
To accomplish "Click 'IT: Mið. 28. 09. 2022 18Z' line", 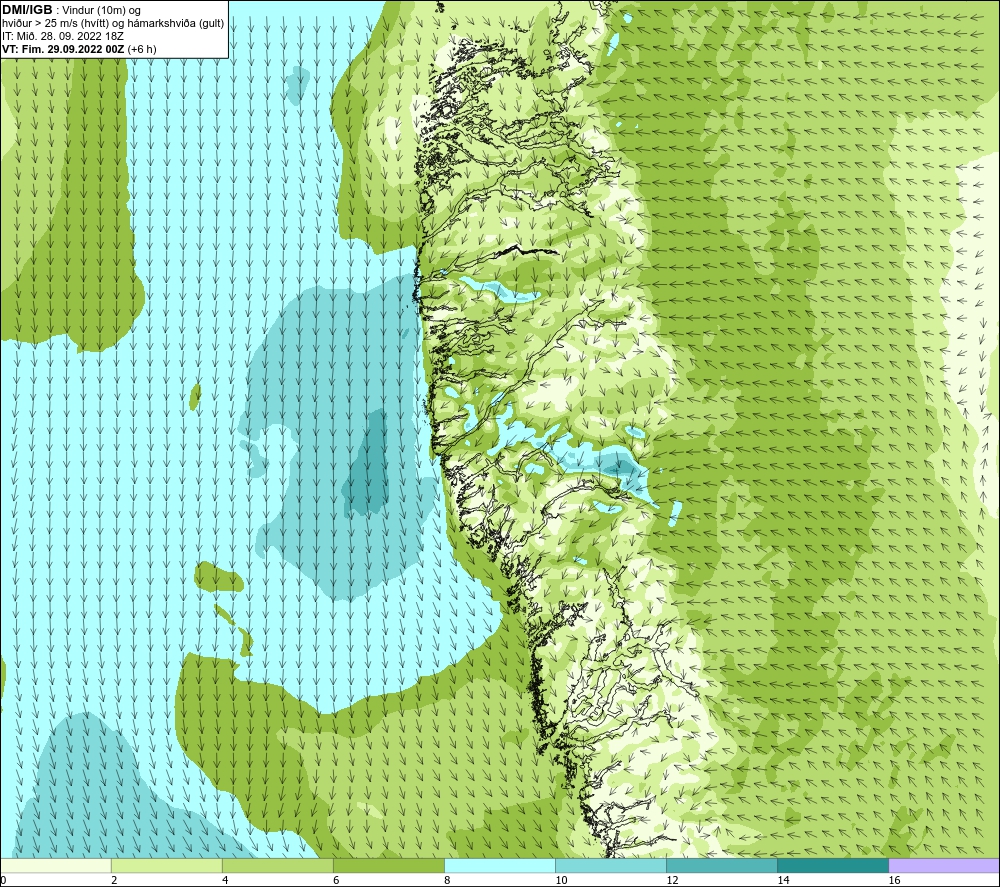I will [x=62, y=36].
